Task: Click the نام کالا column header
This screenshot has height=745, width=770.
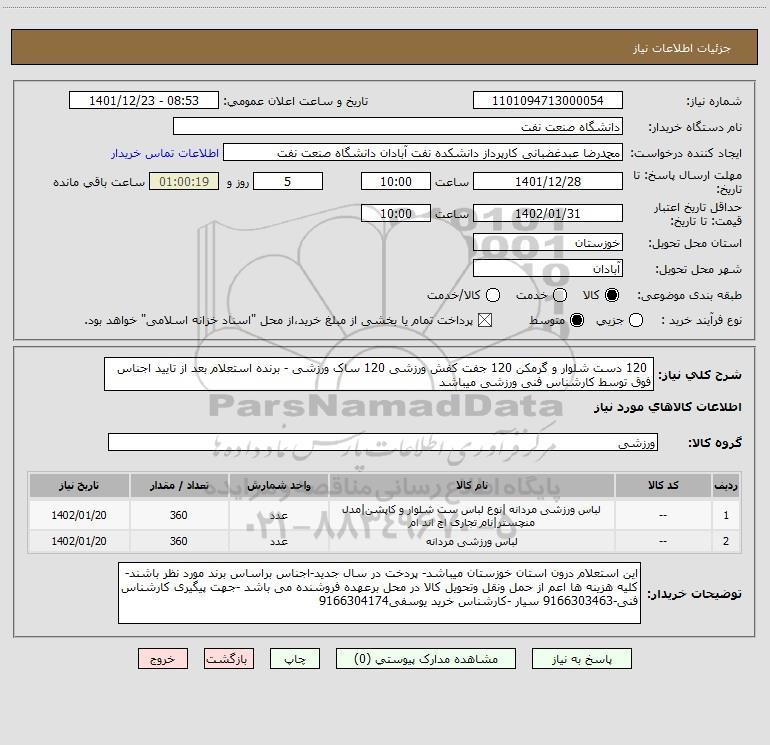Action: tap(471, 485)
